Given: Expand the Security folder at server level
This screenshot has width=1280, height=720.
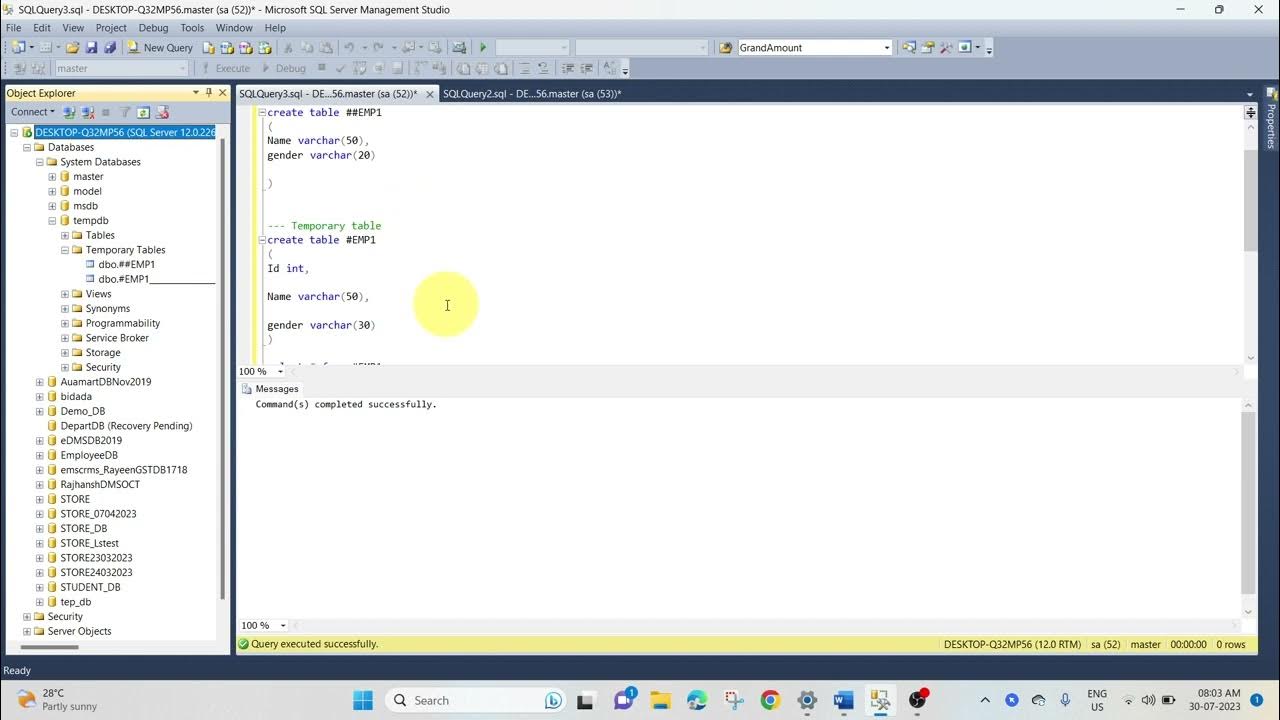Looking at the screenshot, I should click(x=27, y=617).
